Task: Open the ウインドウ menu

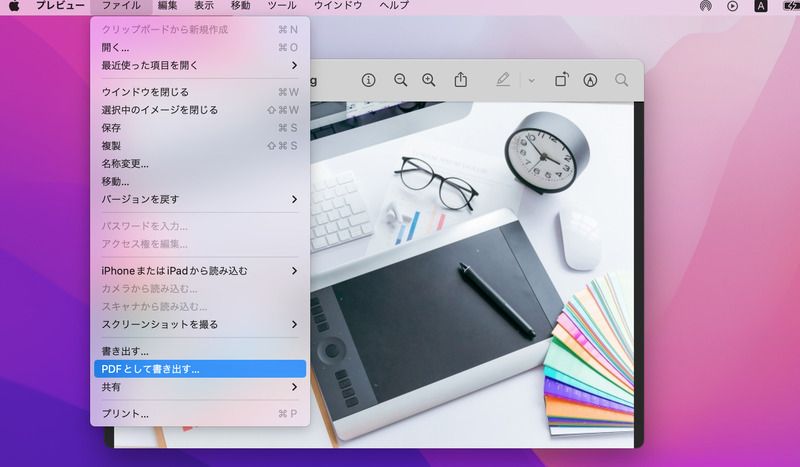Action: [338, 6]
